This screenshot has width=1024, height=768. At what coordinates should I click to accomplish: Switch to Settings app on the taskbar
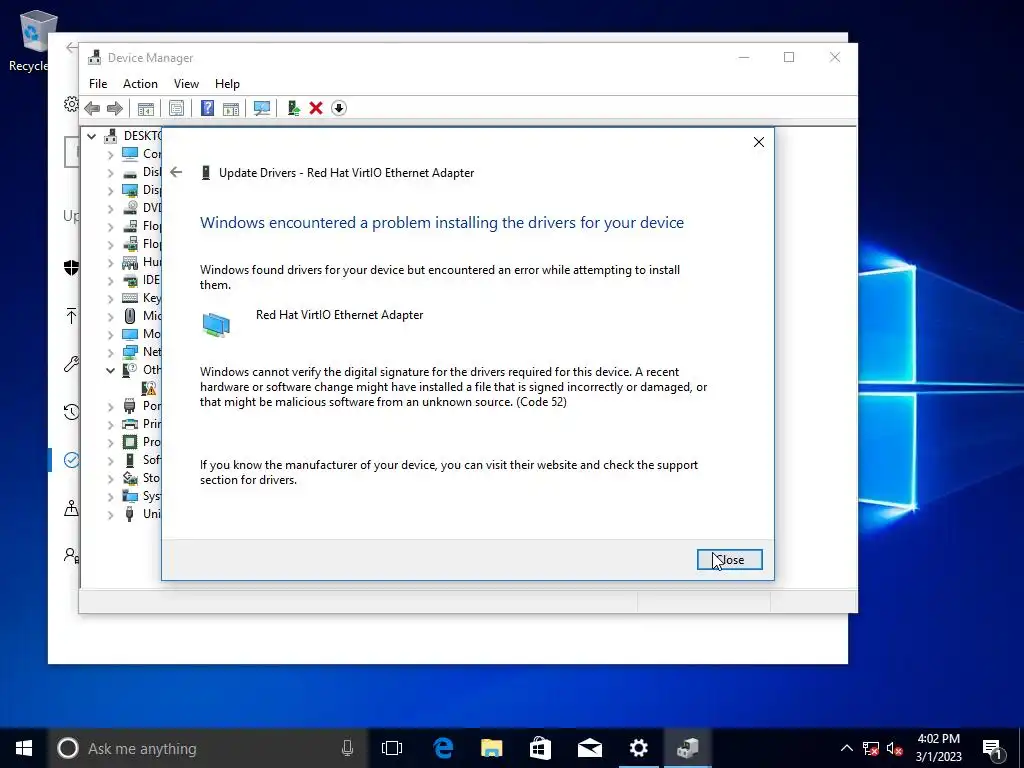pyautogui.click(x=639, y=748)
